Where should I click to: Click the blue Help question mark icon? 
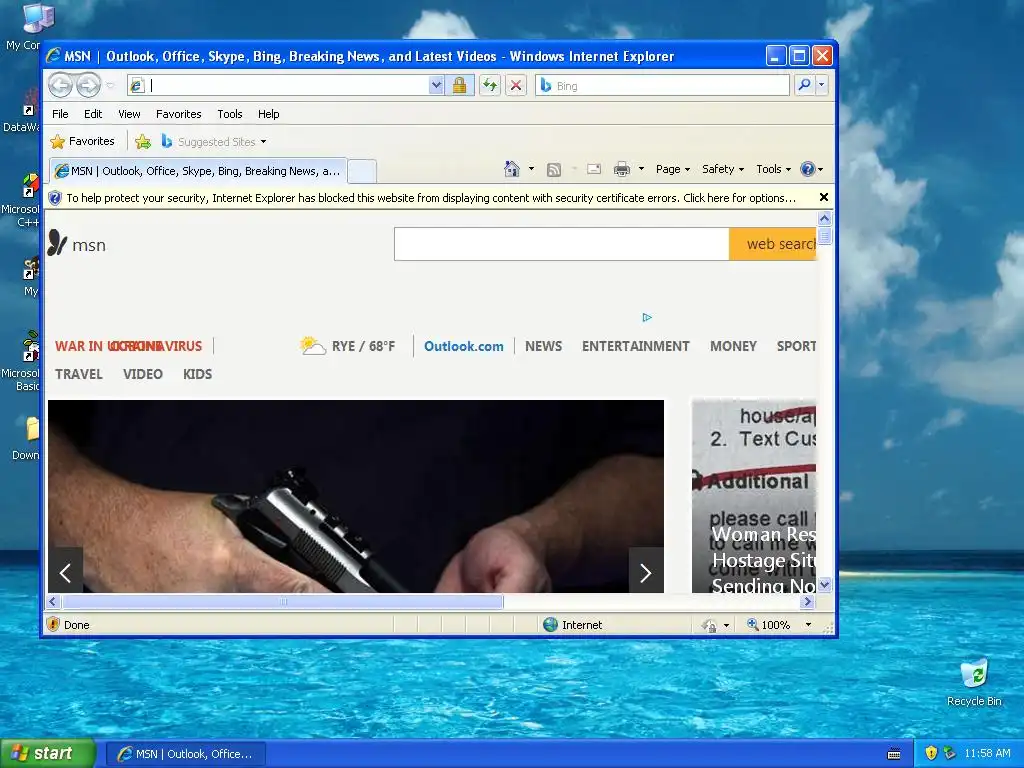(808, 169)
